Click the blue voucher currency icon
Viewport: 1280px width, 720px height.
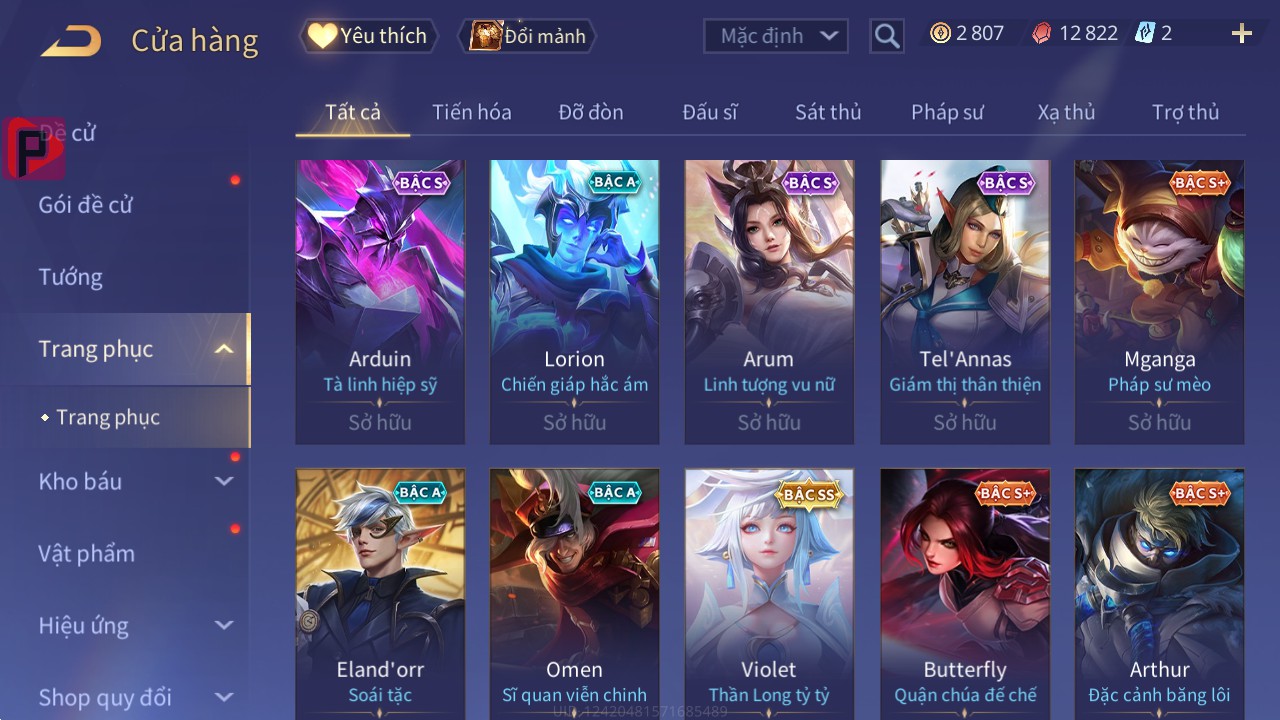click(1144, 33)
